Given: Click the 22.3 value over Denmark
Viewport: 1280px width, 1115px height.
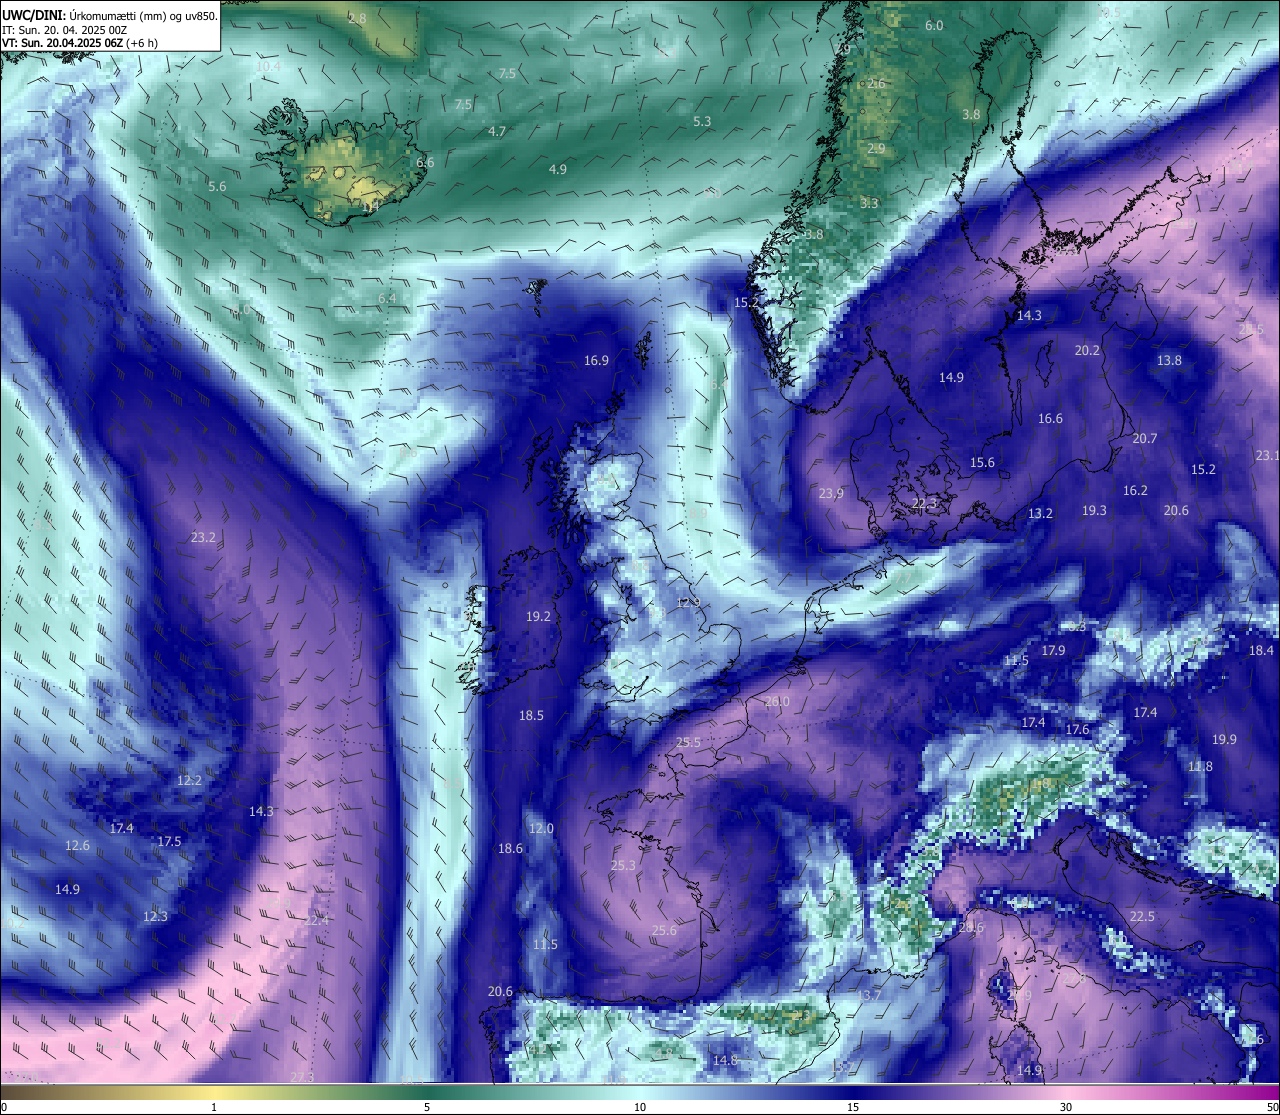Looking at the screenshot, I should point(925,503).
